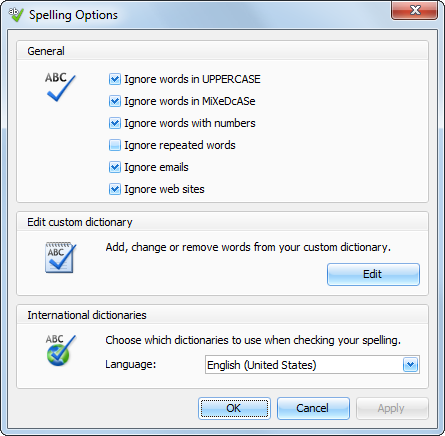445x436 pixels.
Task: Disable Ignore words with numbers
Action: pyautogui.click(x=115, y=123)
